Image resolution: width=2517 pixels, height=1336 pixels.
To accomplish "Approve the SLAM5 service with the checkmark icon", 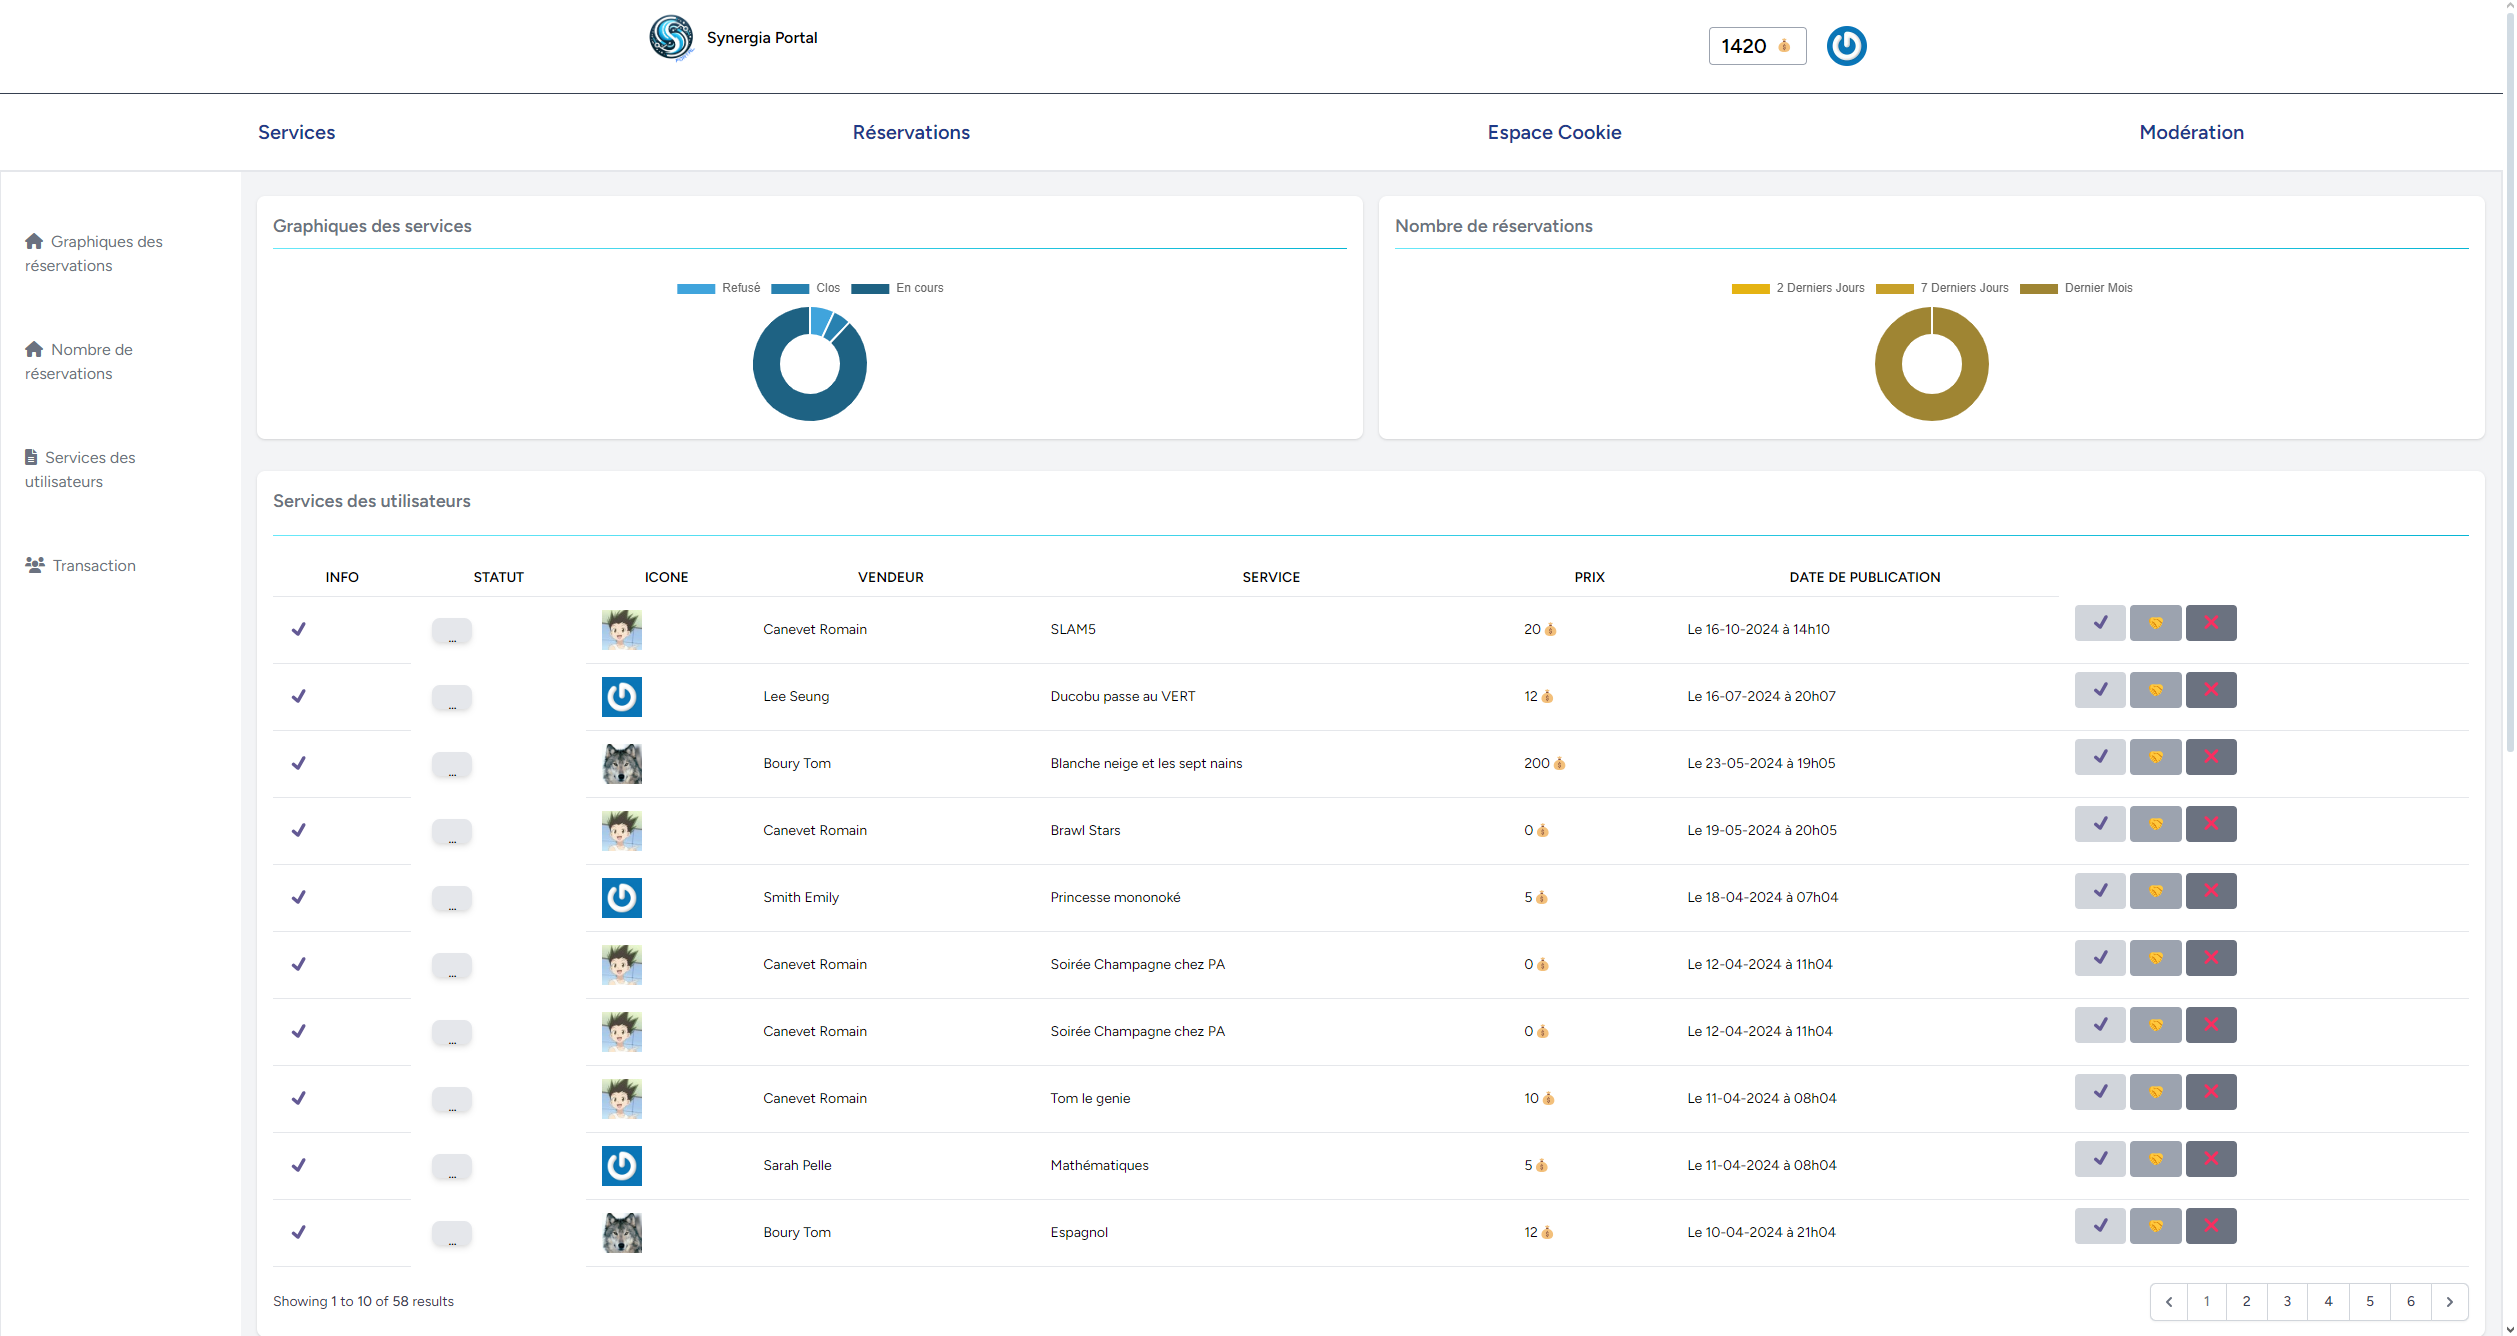I will [2100, 622].
